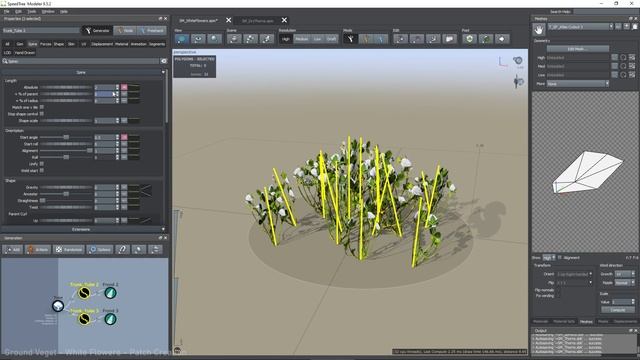The width and height of the screenshot is (640, 360).
Task: Open the Displacement properties tab
Action: pos(102,44)
